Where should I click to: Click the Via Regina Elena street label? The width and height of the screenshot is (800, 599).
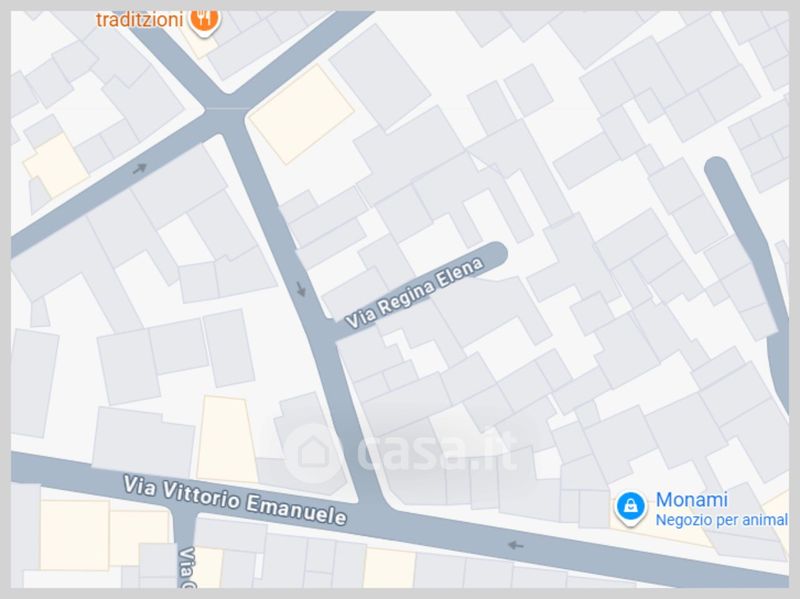(414, 292)
